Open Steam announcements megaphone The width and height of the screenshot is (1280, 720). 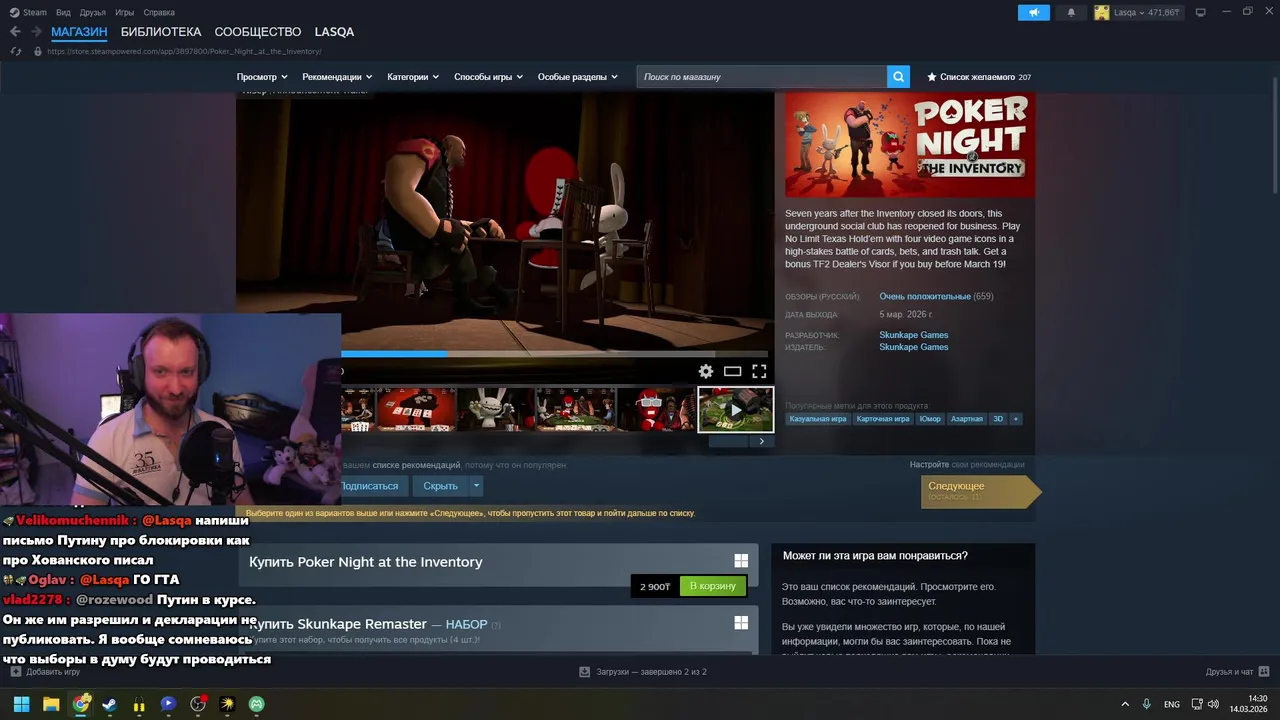(x=1034, y=12)
